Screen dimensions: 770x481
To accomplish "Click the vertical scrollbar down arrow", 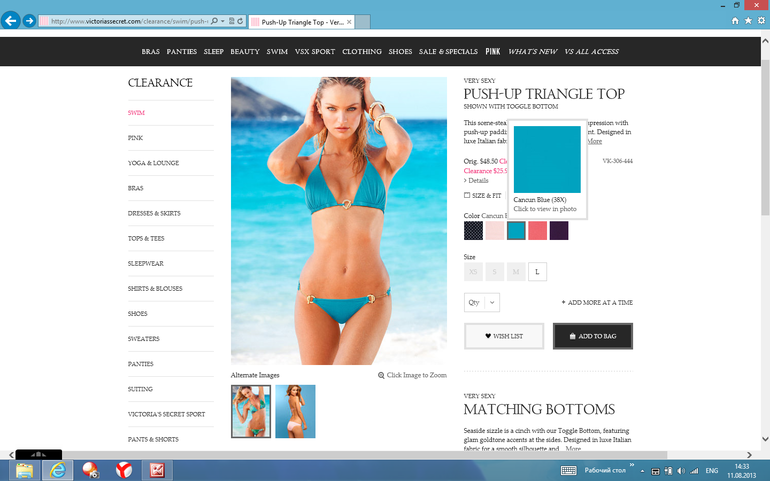I will coord(765,439).
